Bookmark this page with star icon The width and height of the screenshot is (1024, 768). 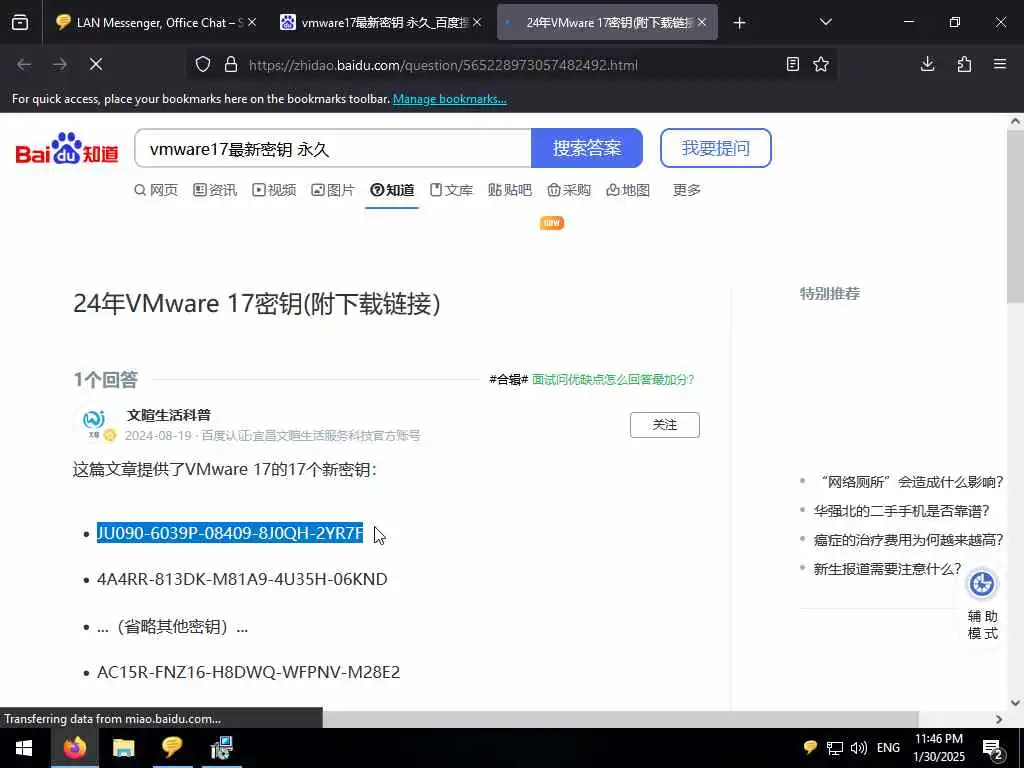(x=821, y=65)
